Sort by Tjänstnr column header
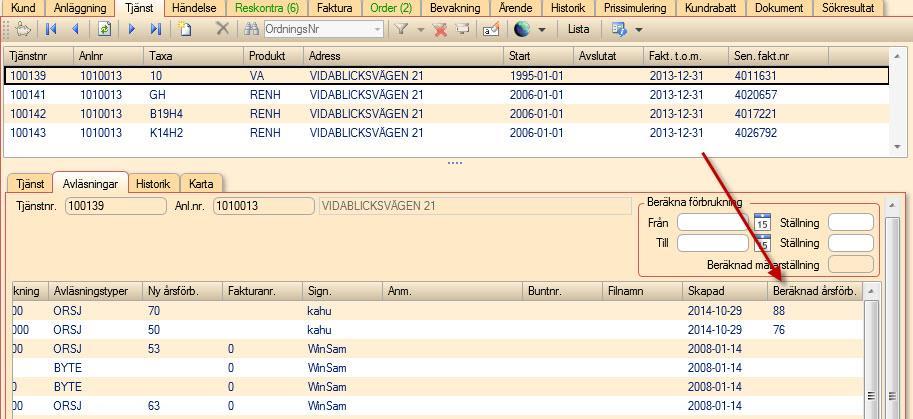This screenshot has width=913, height=419. [38, 56]
